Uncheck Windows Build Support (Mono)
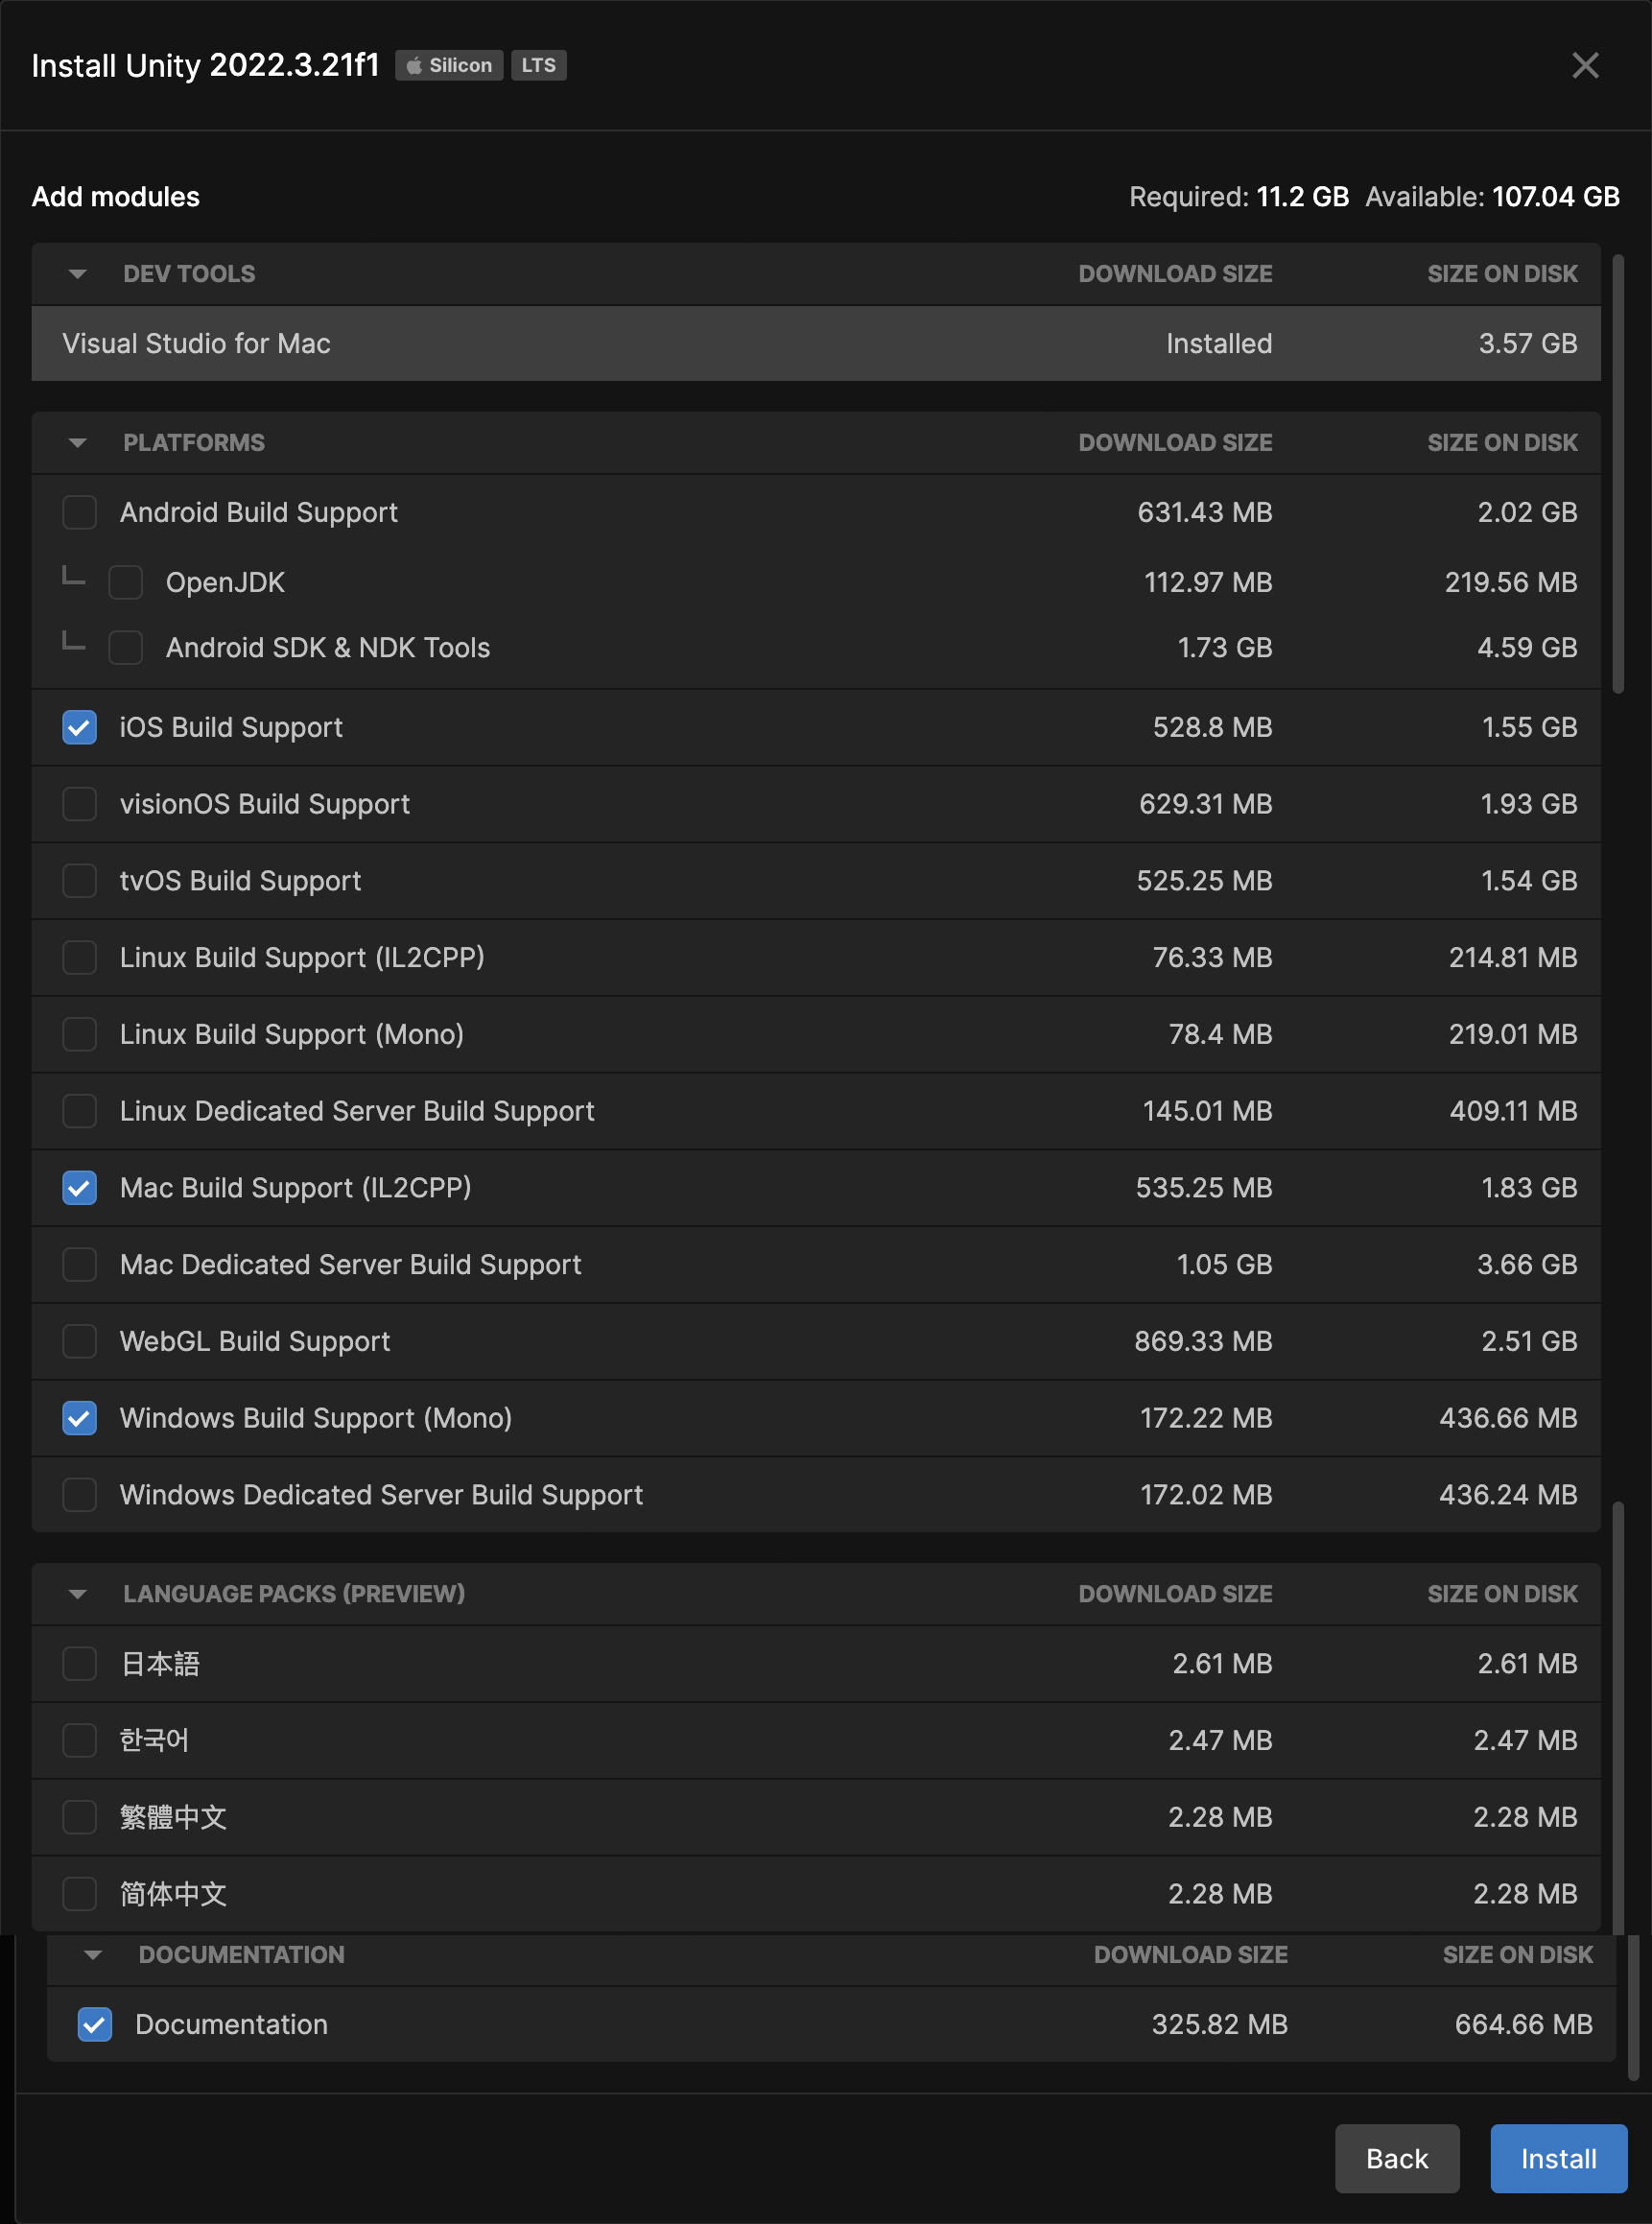The image size is (1652, 2224). coord(80,1418)
